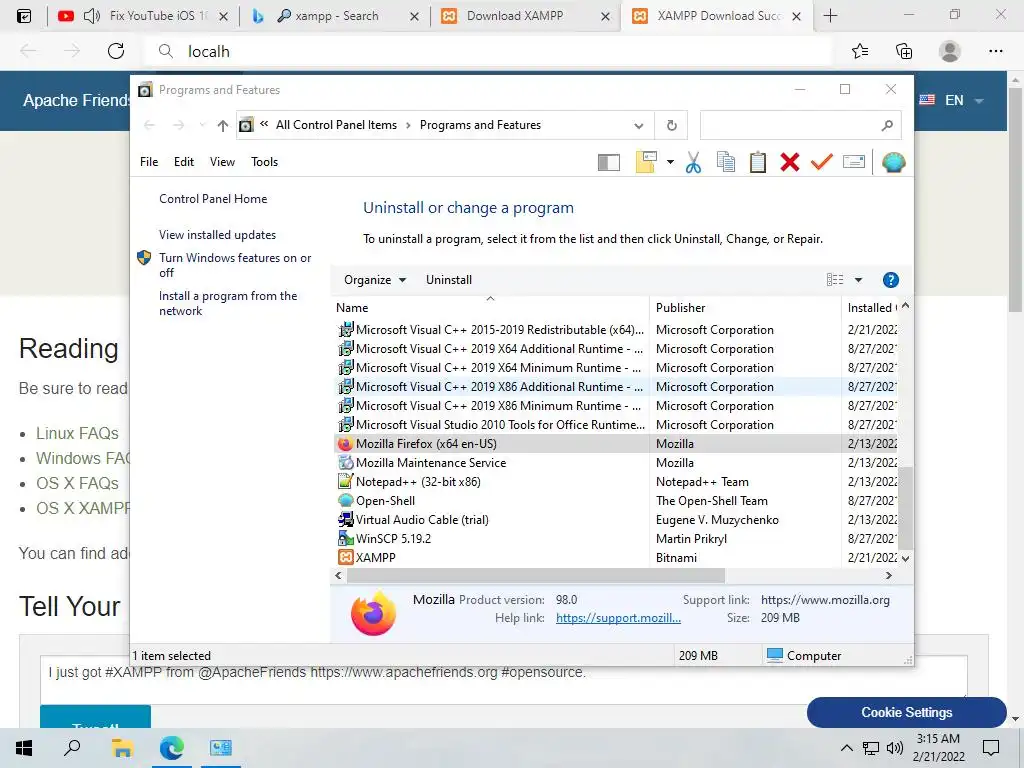Screen dimensions: 1024x768
Task: Go up one level with the up arrow
Action: coord(223,125)
